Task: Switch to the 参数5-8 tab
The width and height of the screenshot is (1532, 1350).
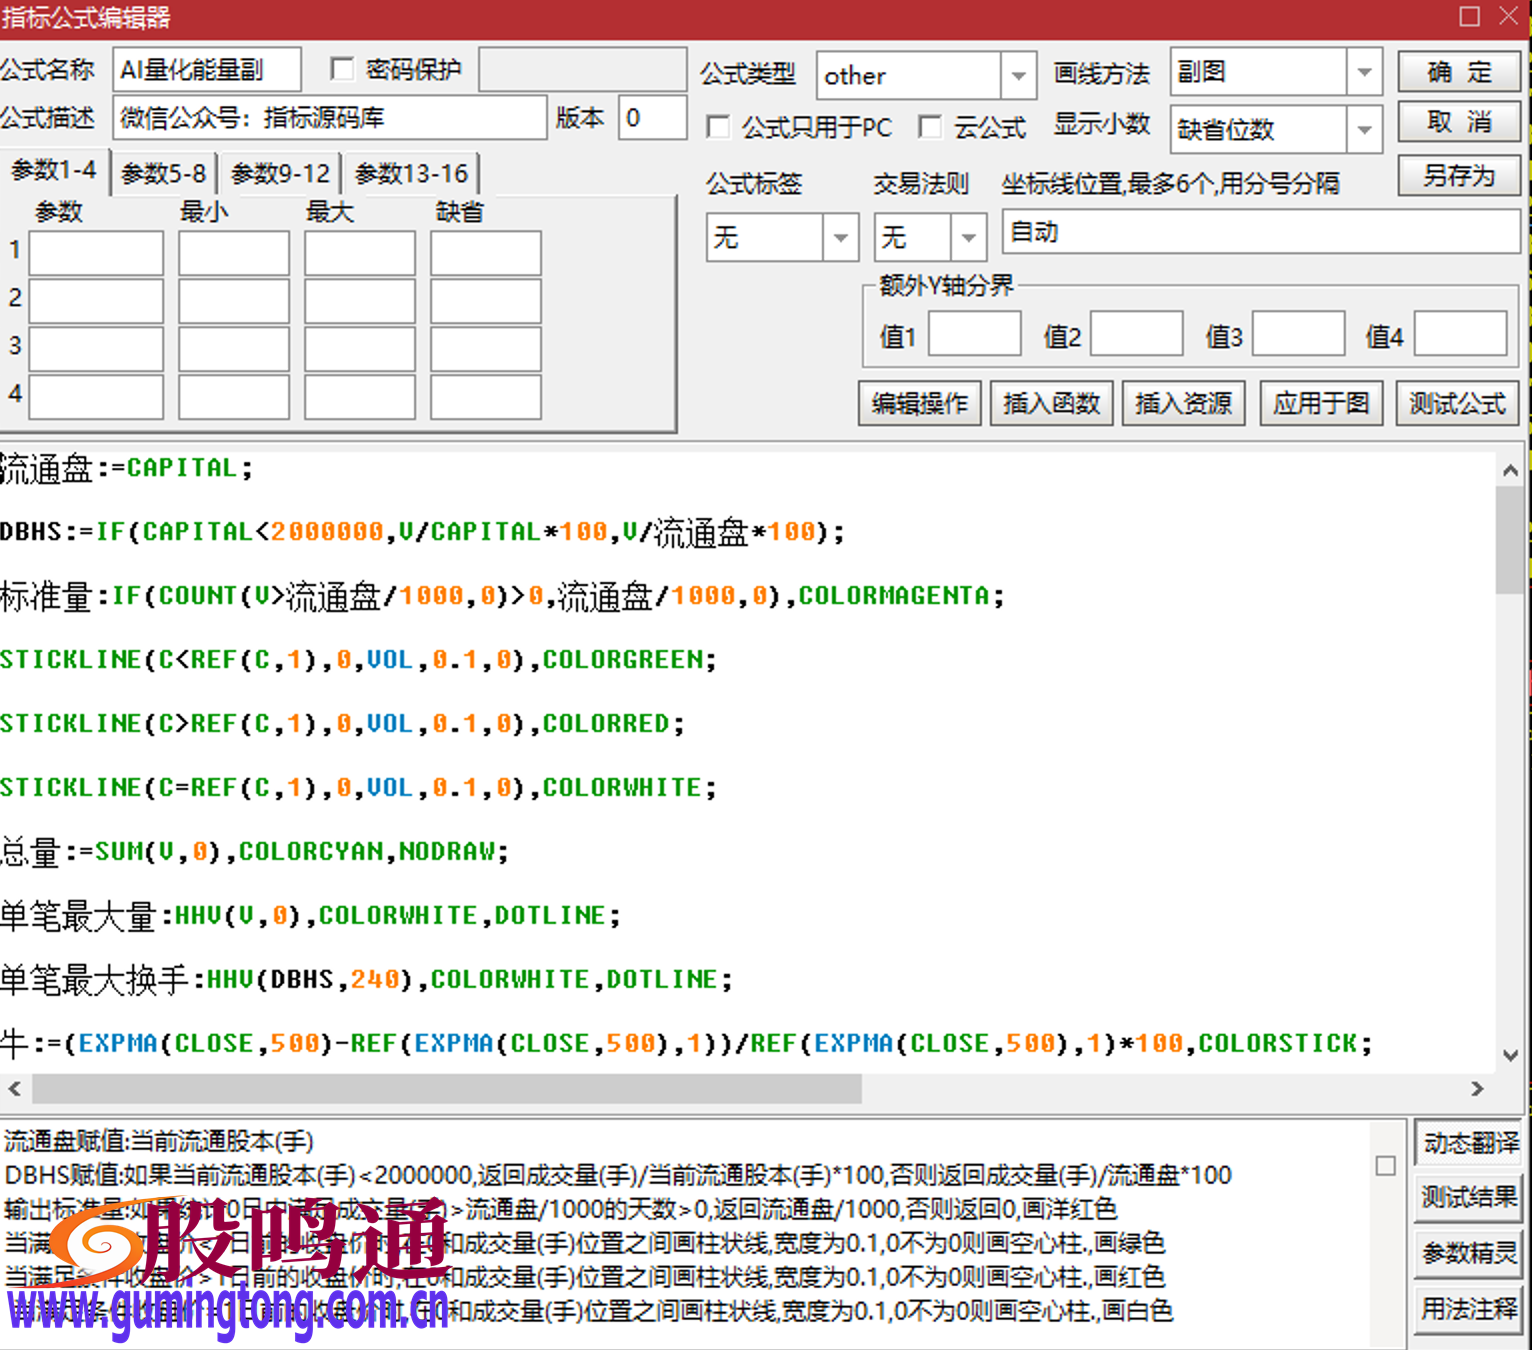Action: 162,171
